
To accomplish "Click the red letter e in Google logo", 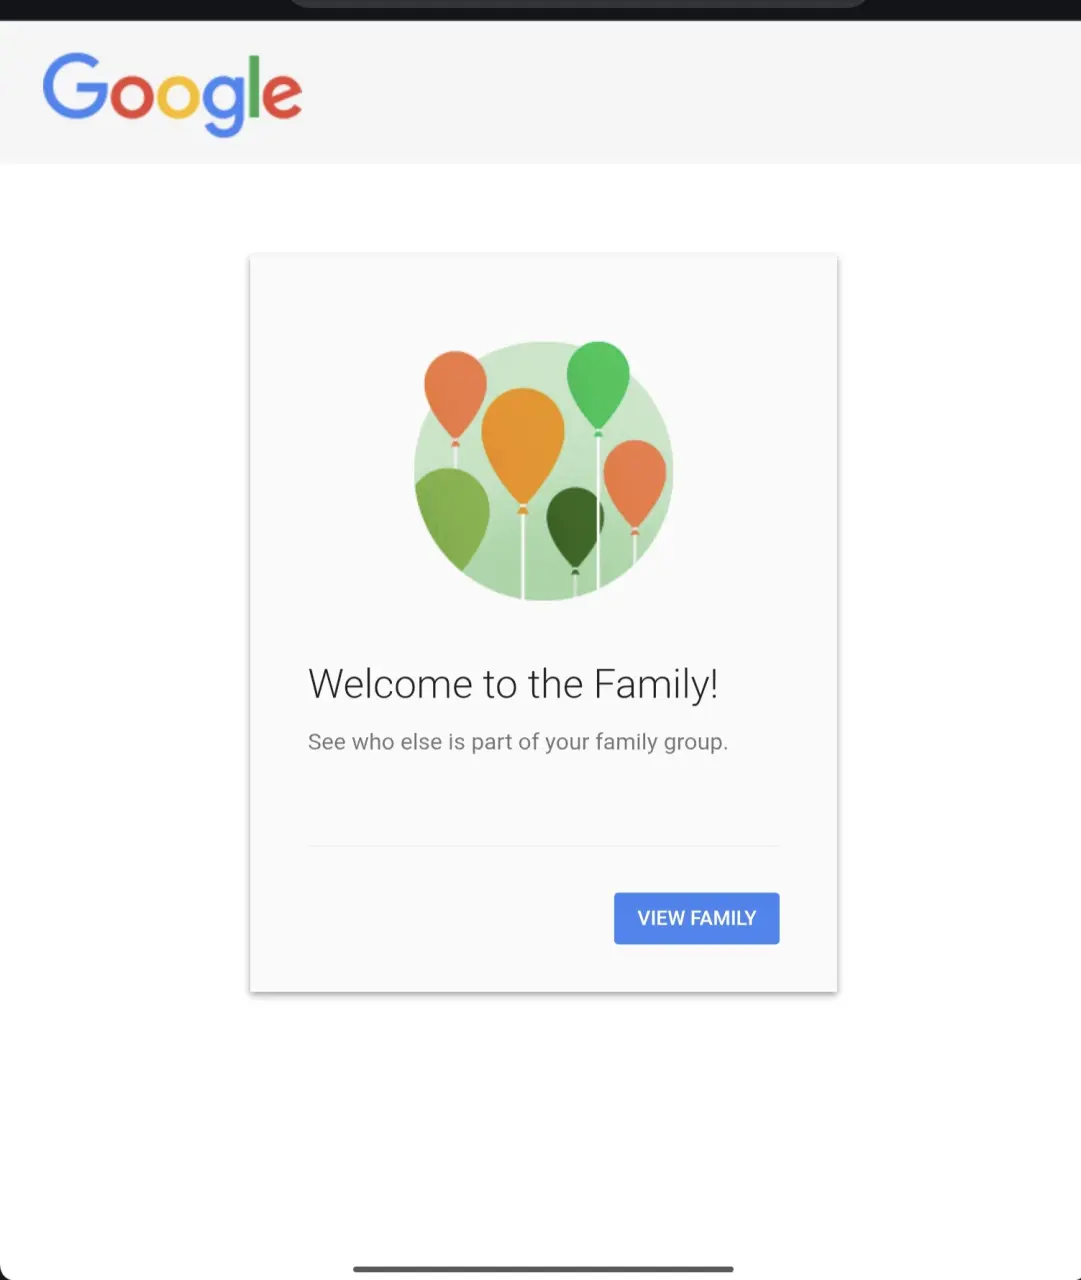I will tap(282, 96).
